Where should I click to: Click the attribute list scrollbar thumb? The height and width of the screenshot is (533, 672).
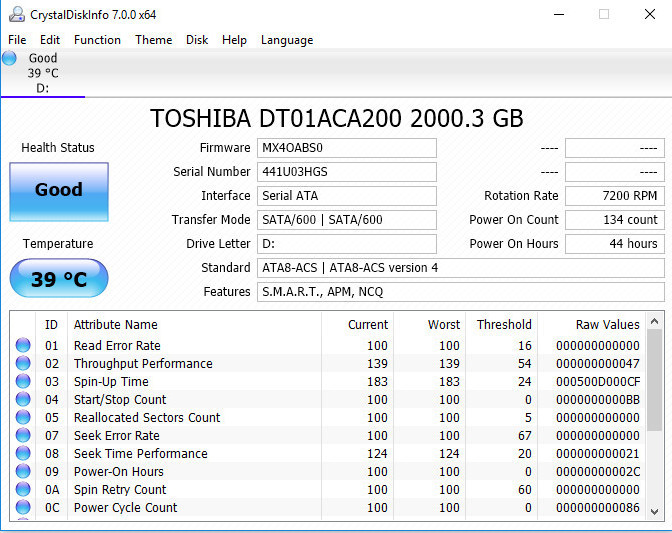pos(654,380)
